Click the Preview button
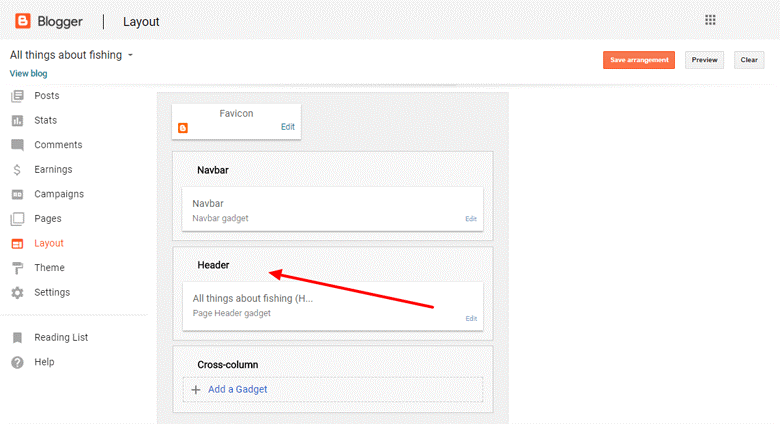Image resolution: width=780 pixels, height=424 pixels. coord(704,60)
